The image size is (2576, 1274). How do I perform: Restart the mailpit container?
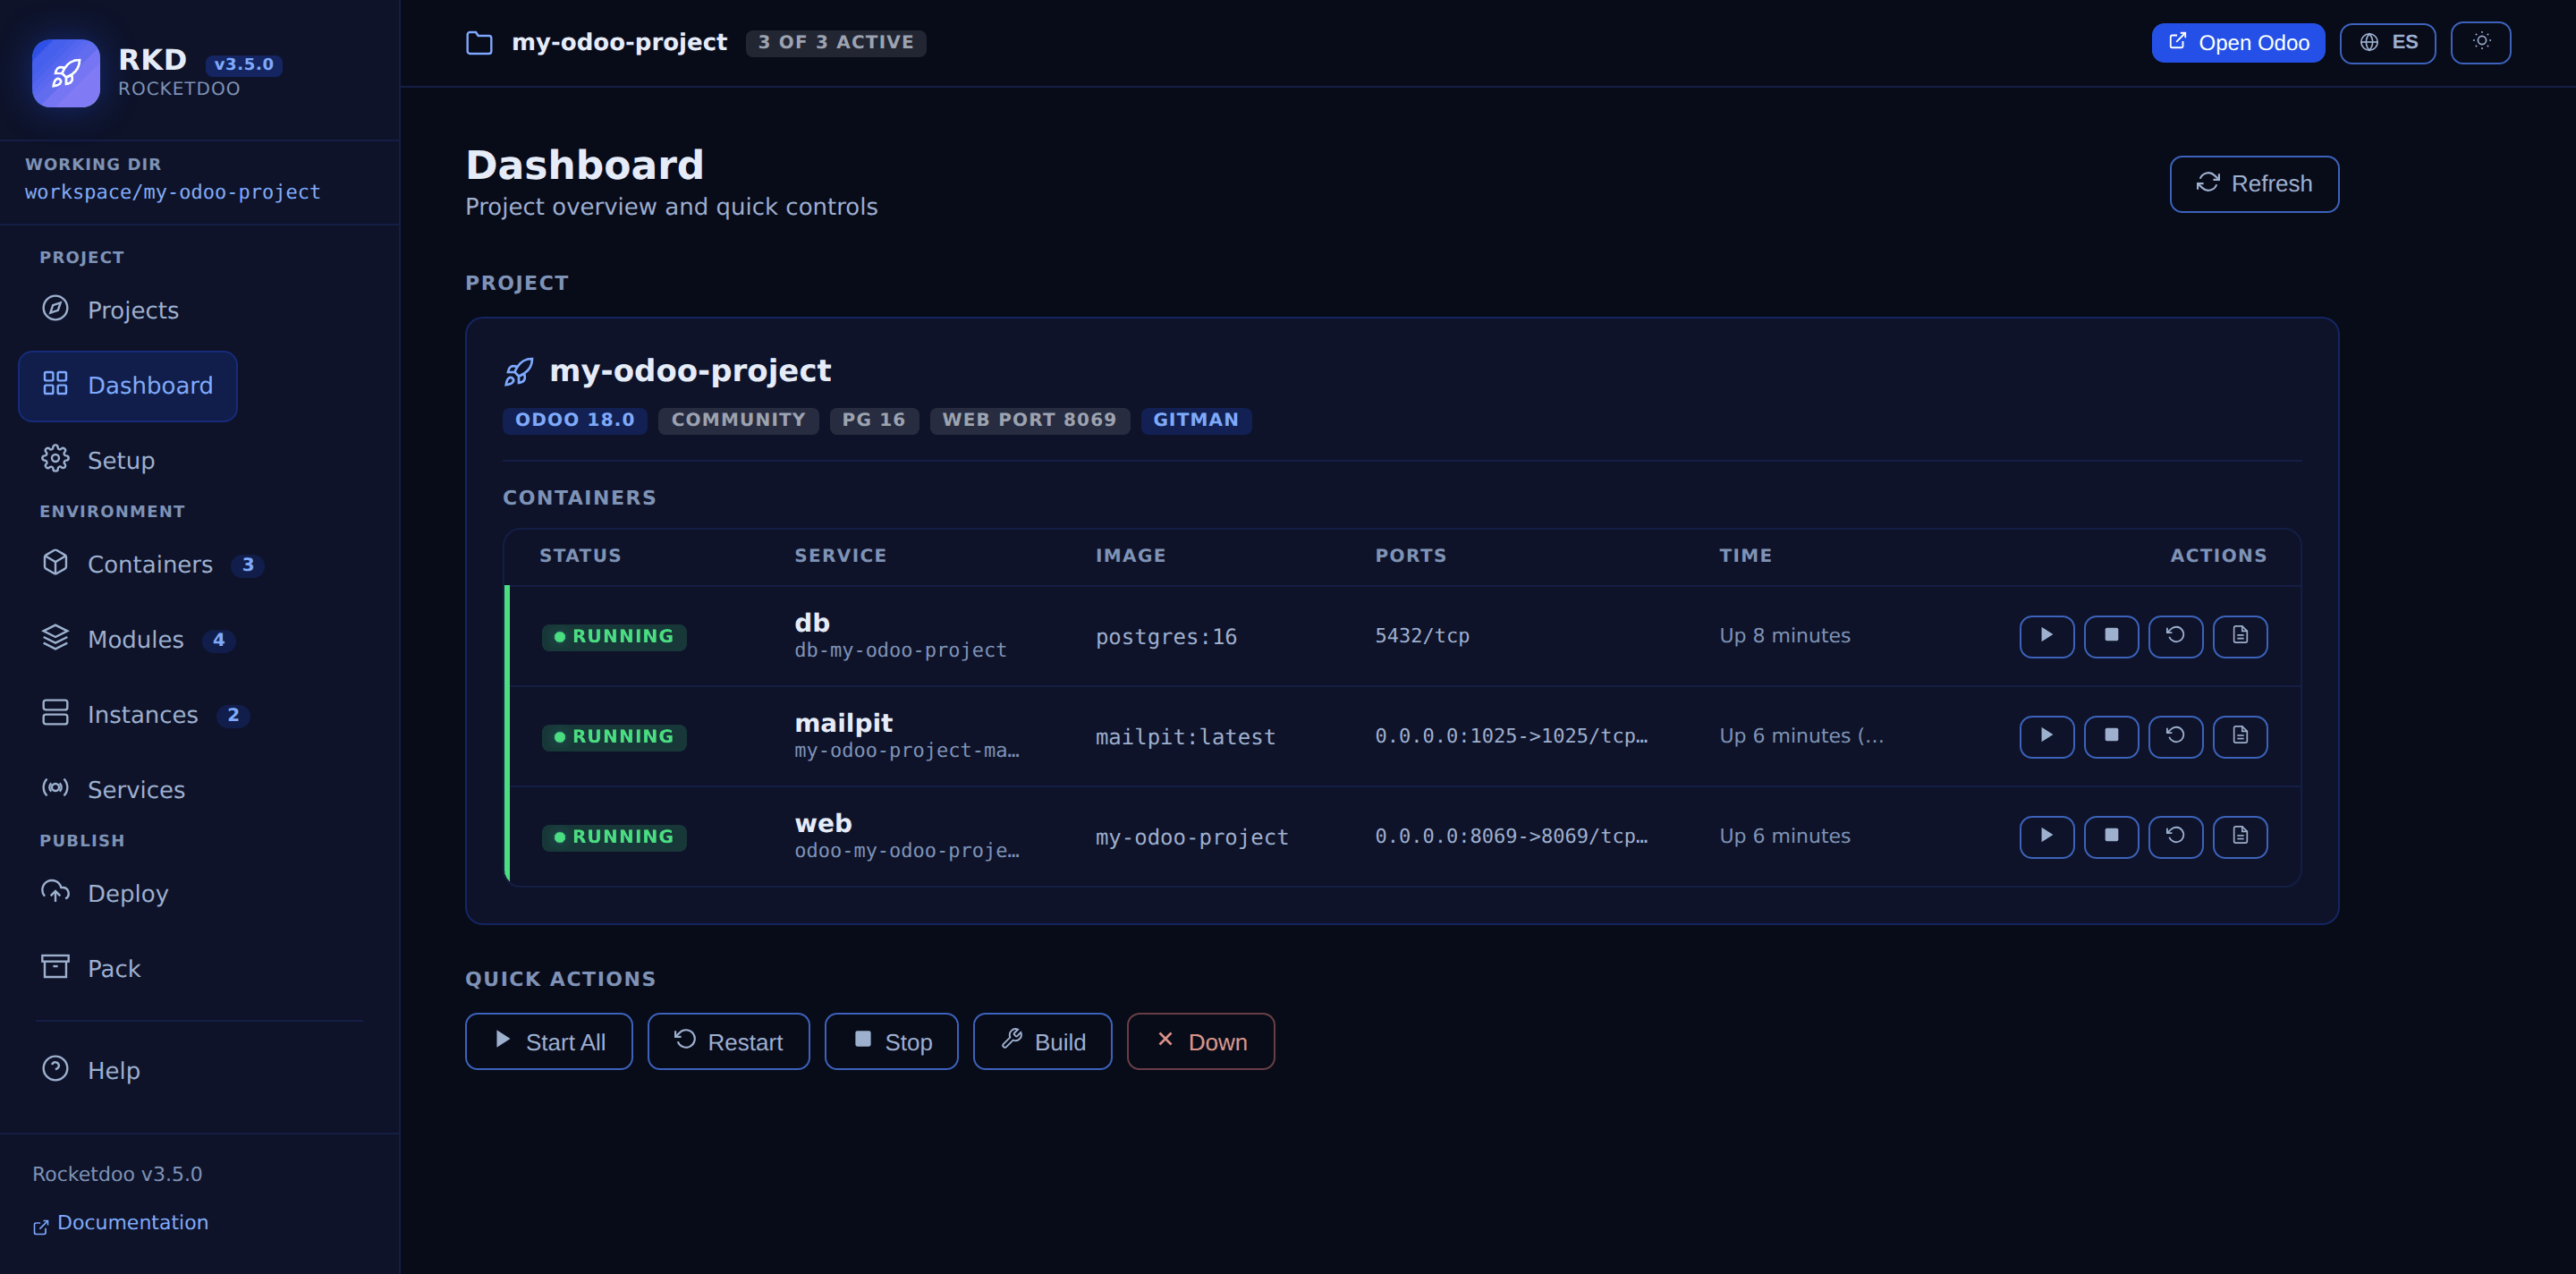(x=2175, y=736)
